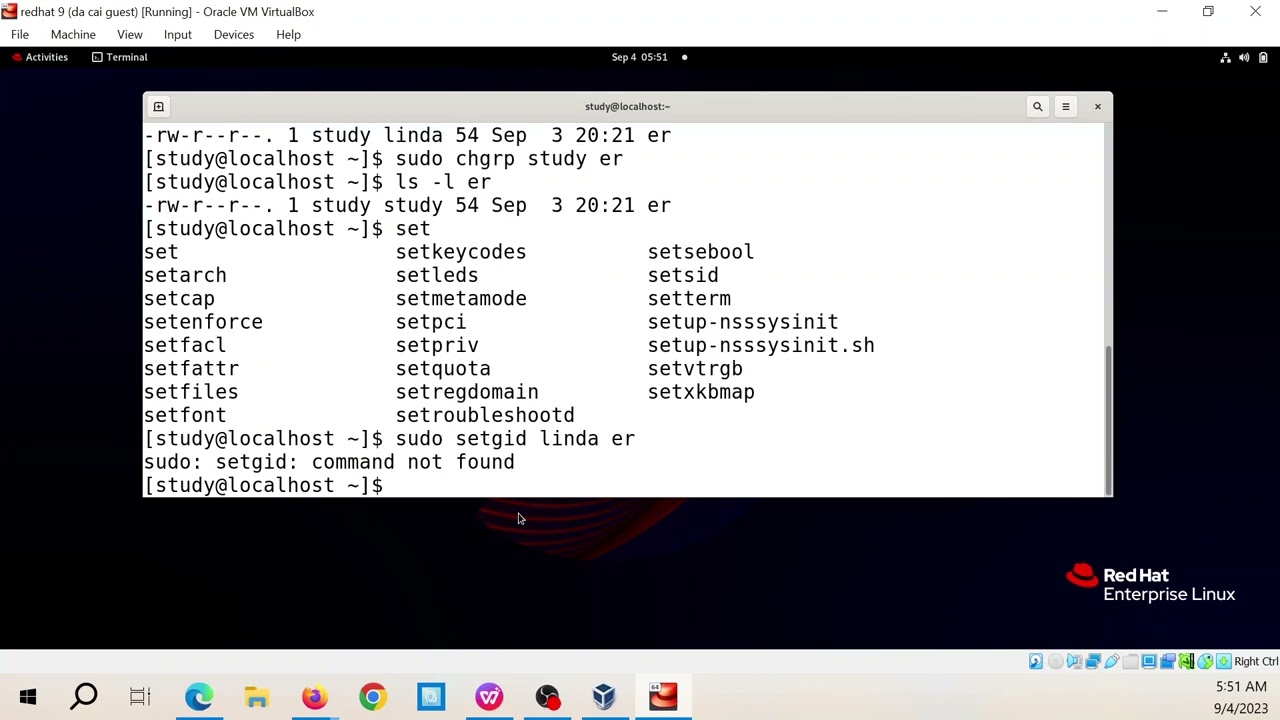Click the VirtualBox CPU processor status indicator
The image size is (1280, 720).
[x=1186, y=661]
